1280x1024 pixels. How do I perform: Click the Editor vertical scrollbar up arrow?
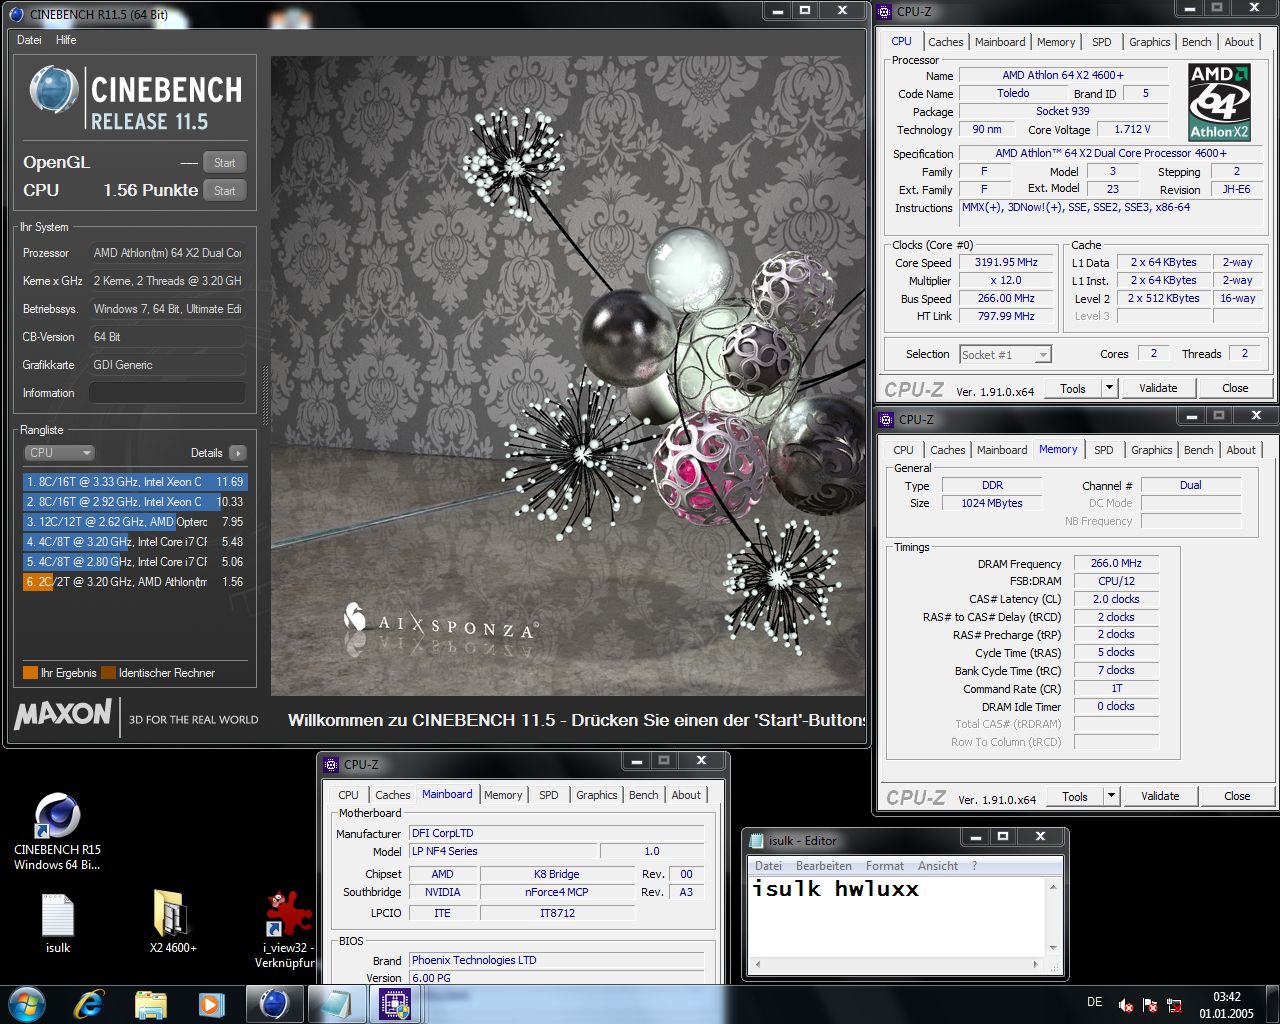[1053, 886]
